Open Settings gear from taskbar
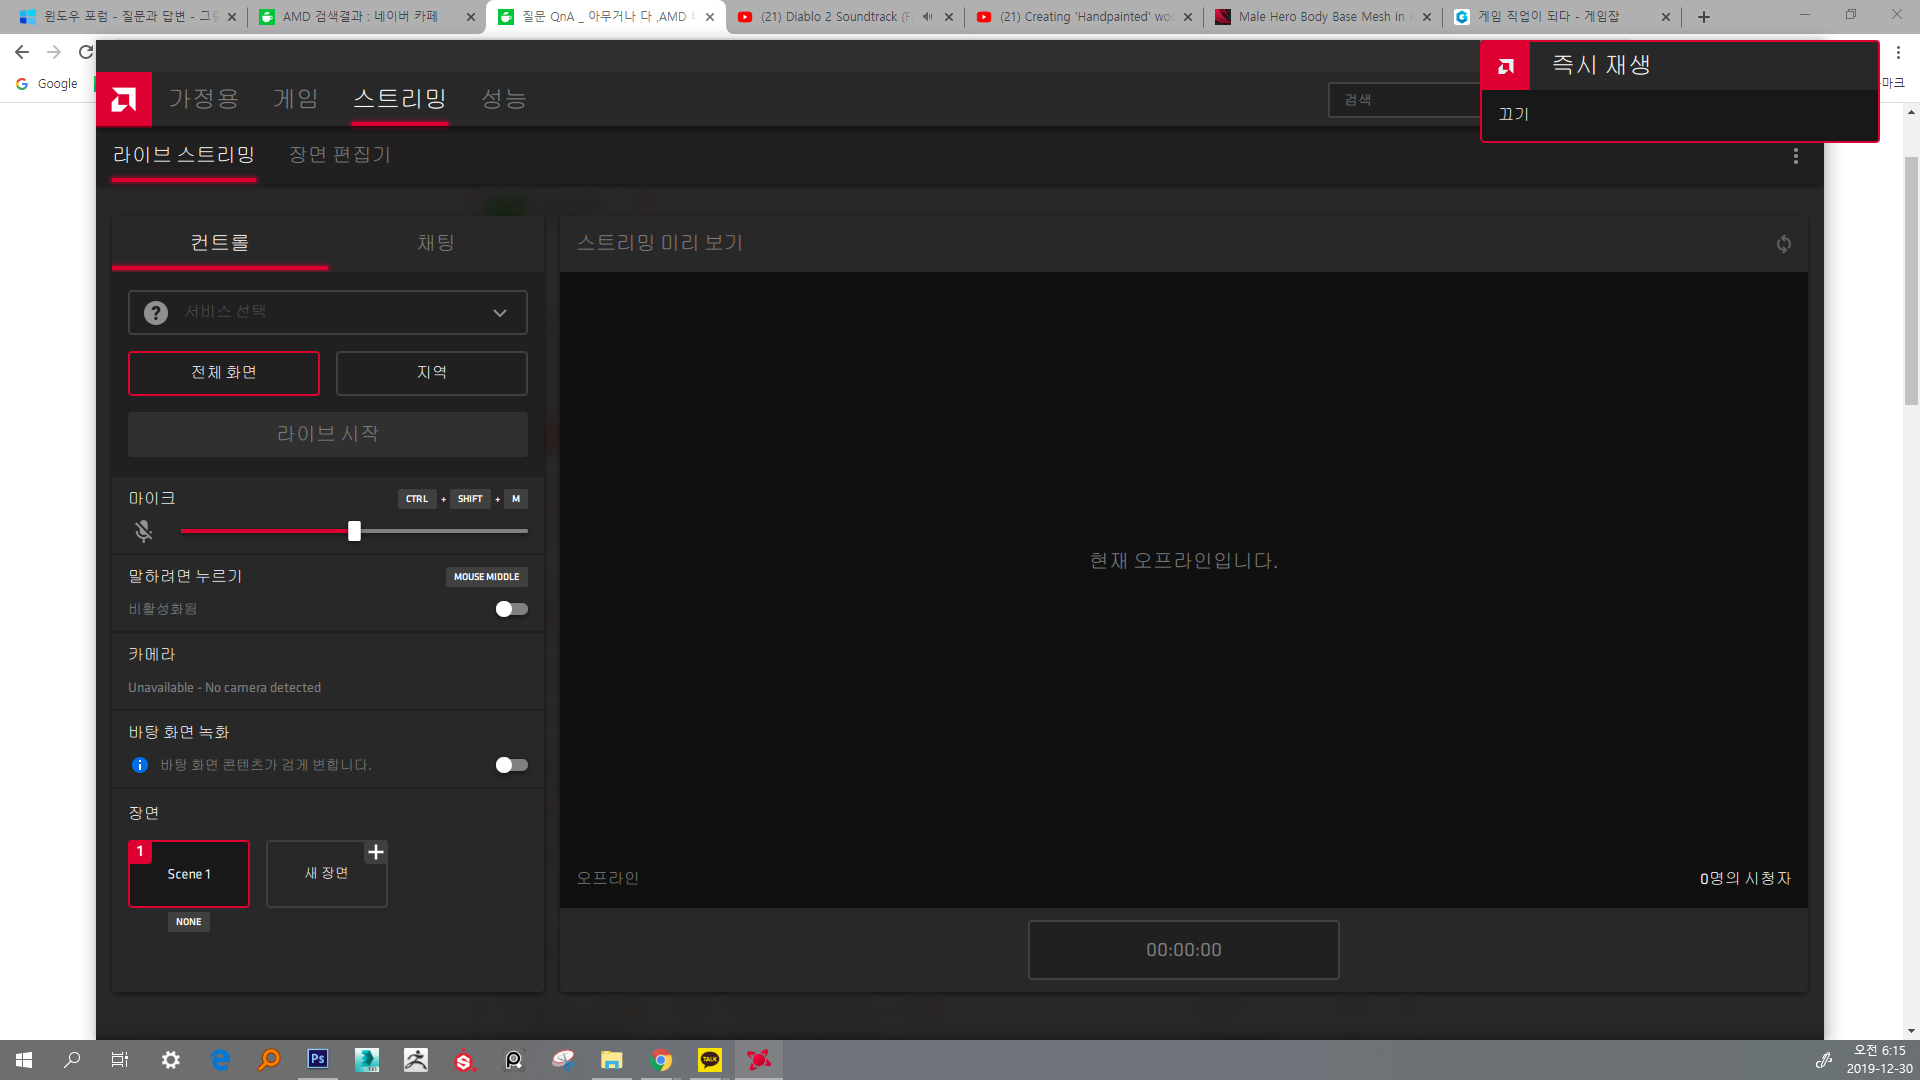The height and width of the screenshot is (1080, 1920). 171,1060
